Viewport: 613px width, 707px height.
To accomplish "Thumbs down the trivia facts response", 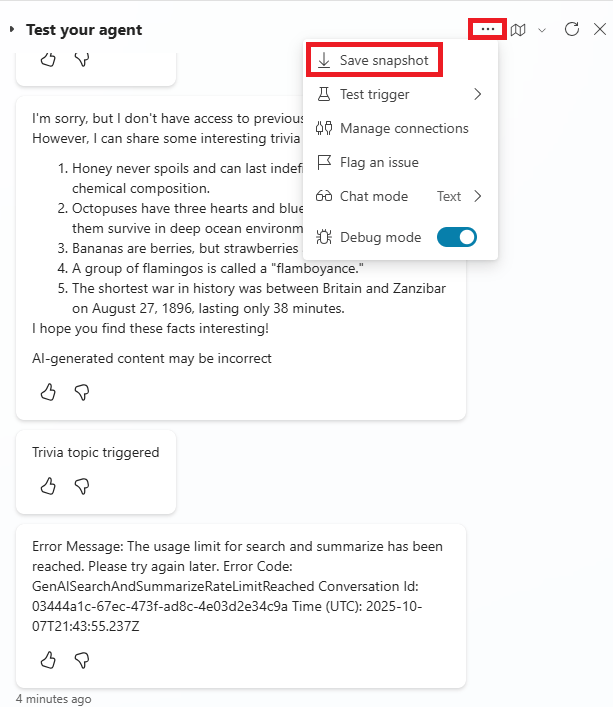I will click(x=82, y=392).
